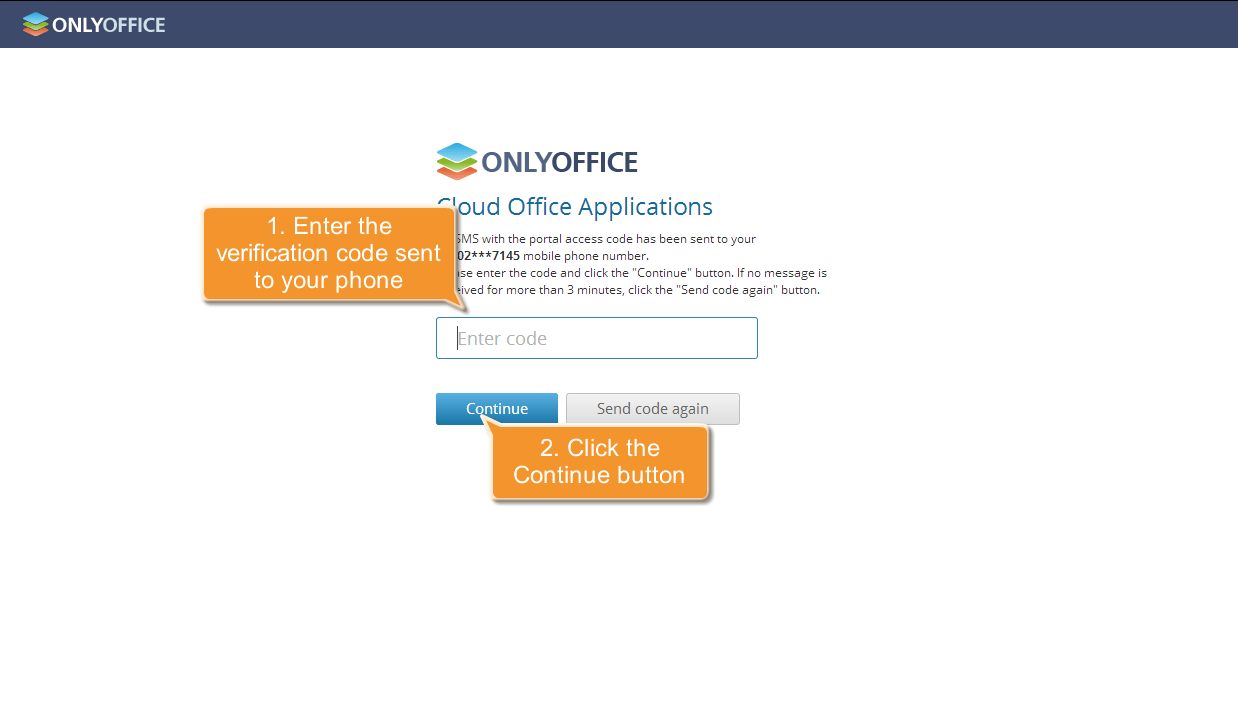Click the '2. Click the Continue button' callout
The image size is (1238, 707).
pos(600,461)
